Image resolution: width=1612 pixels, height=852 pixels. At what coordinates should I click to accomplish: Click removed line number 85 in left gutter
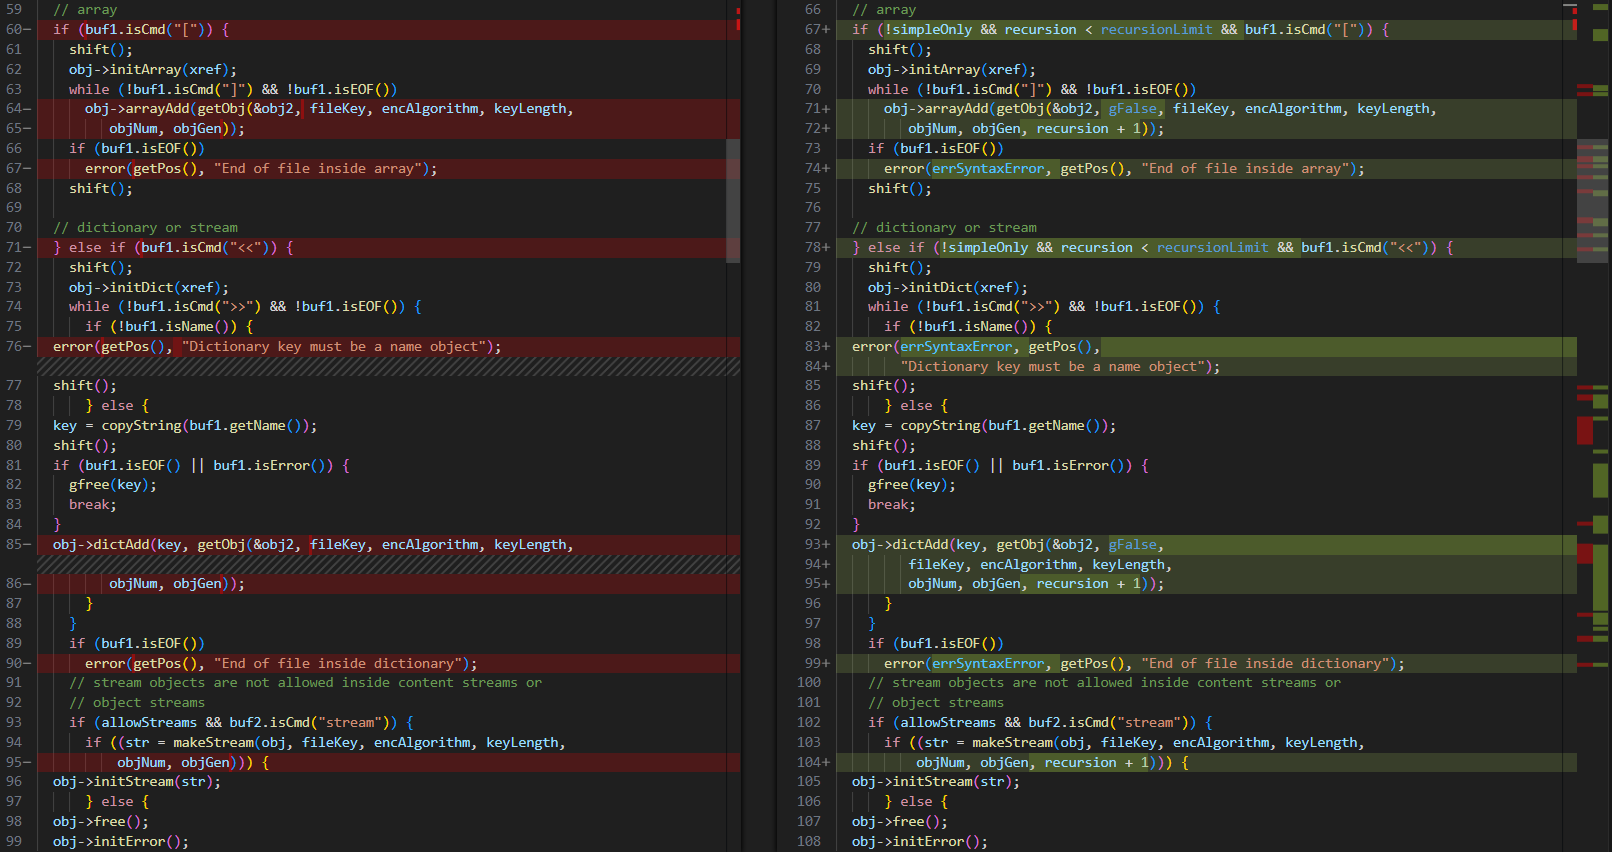click(14, 545)
